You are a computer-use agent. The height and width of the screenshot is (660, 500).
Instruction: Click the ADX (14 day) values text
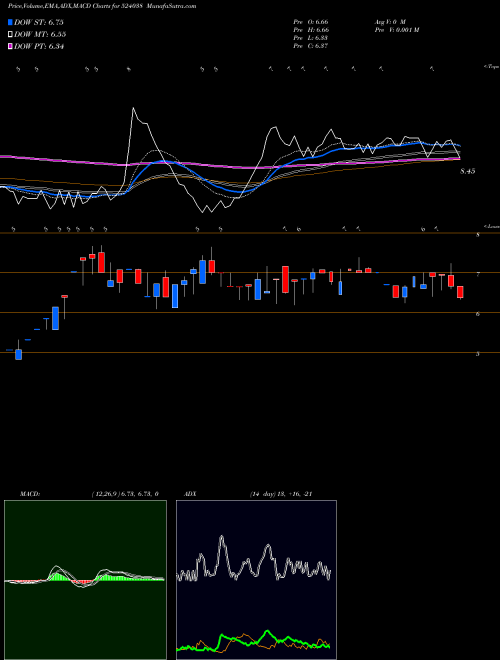click(281, 494)
